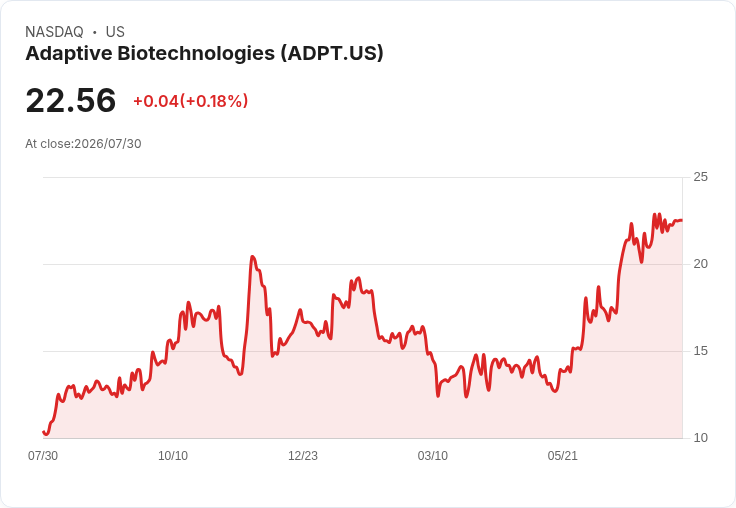
Task: Click the latest price point at chart's right end
Action: 682,220
